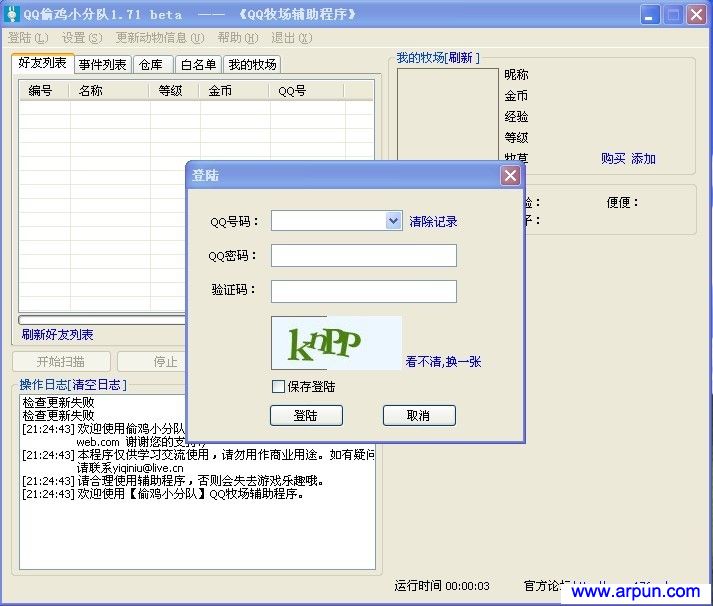Click the friend list horizontal scrollbar
This screenshot has height=606, width=713.
point(102,320)
